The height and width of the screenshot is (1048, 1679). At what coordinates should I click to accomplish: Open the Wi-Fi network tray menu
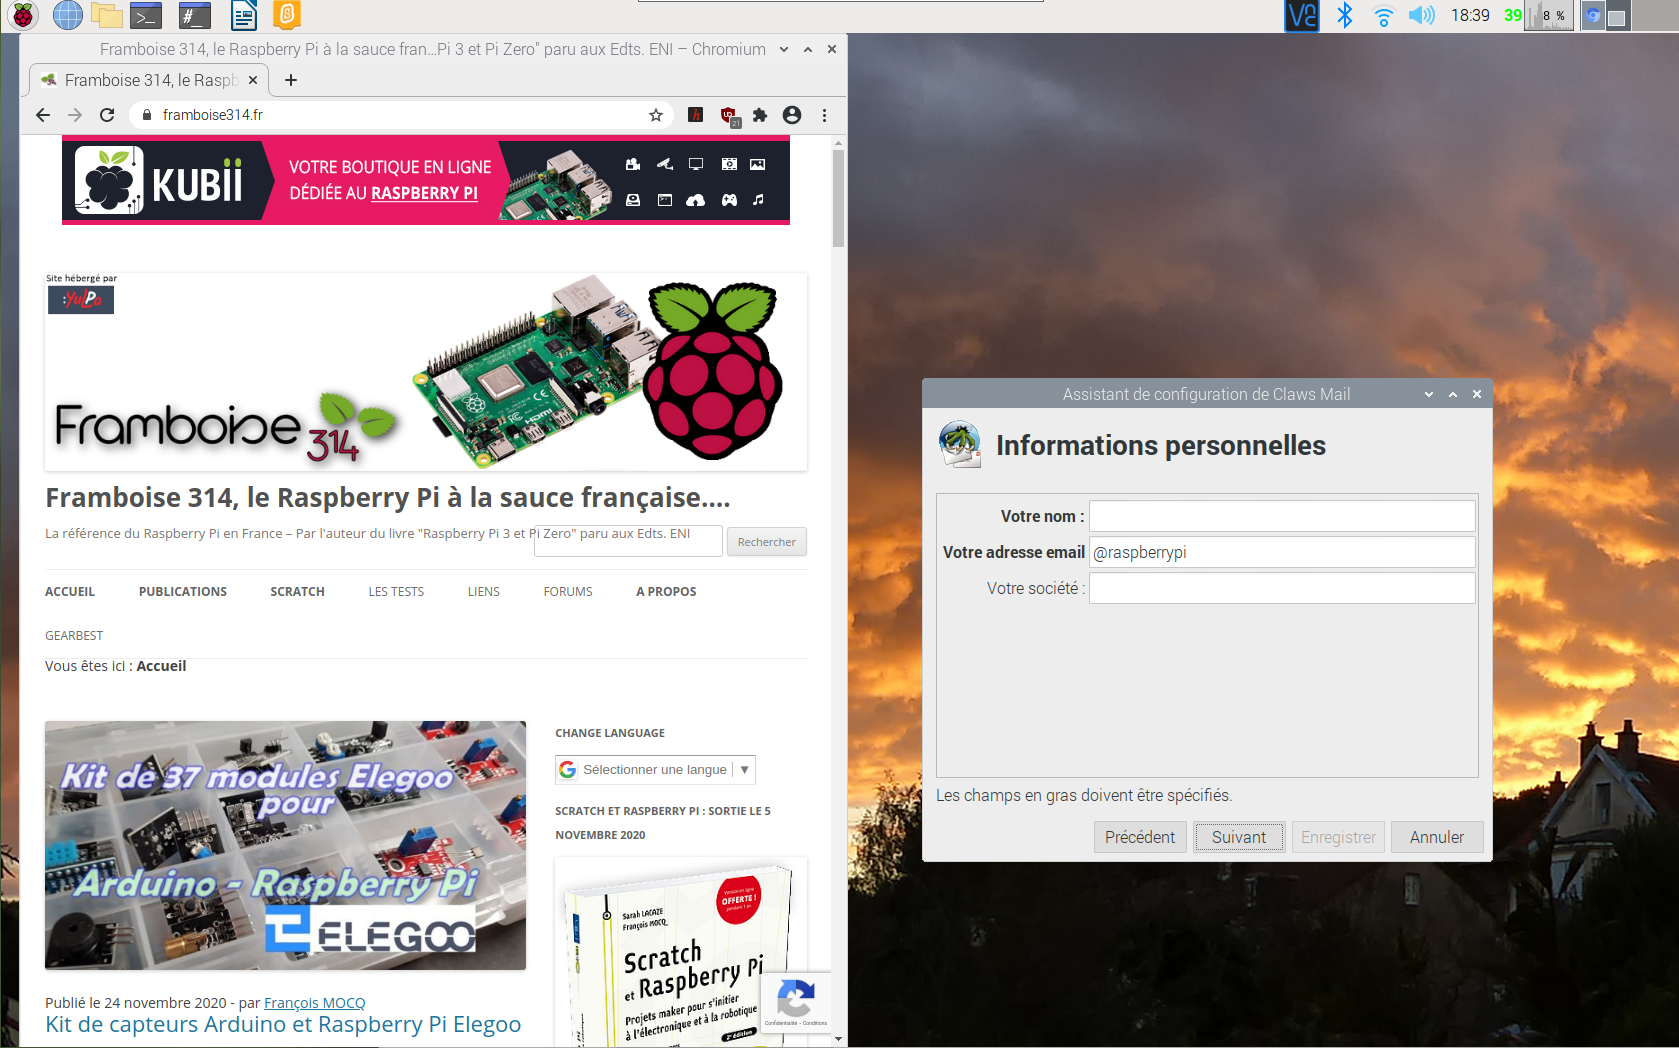[1384, 16]
